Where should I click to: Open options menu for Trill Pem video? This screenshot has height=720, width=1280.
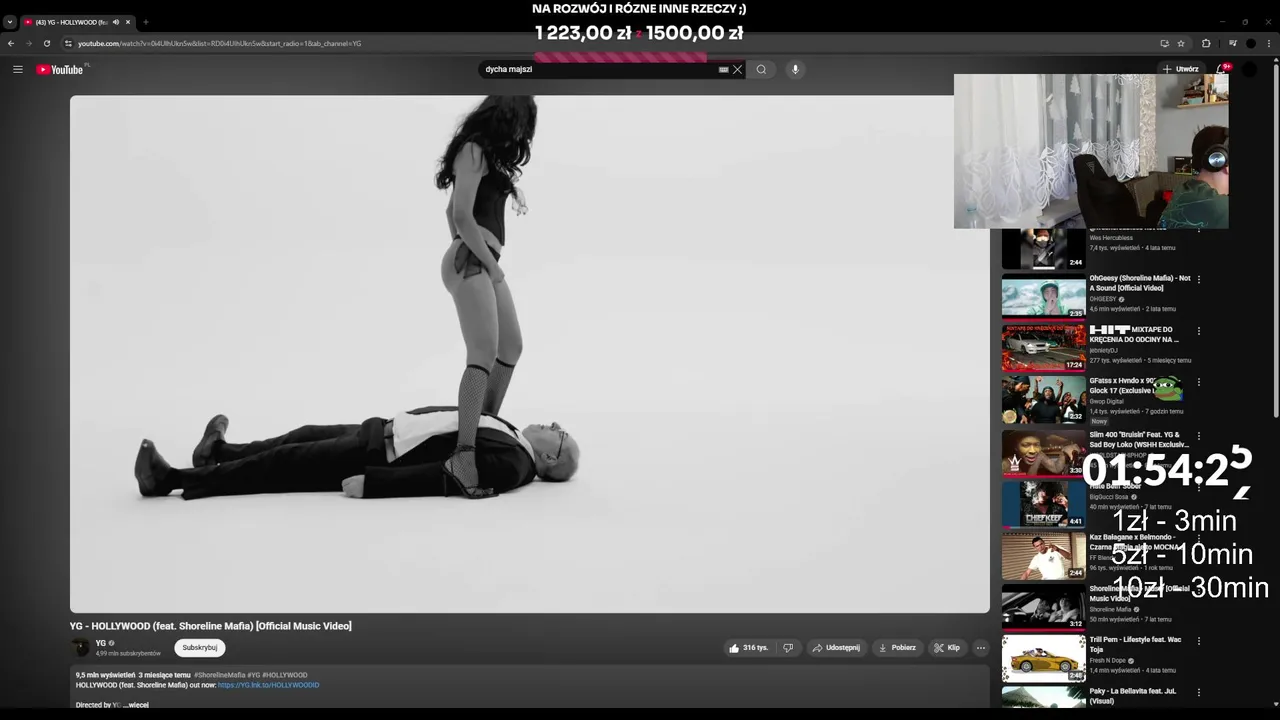click(1199, 641)
